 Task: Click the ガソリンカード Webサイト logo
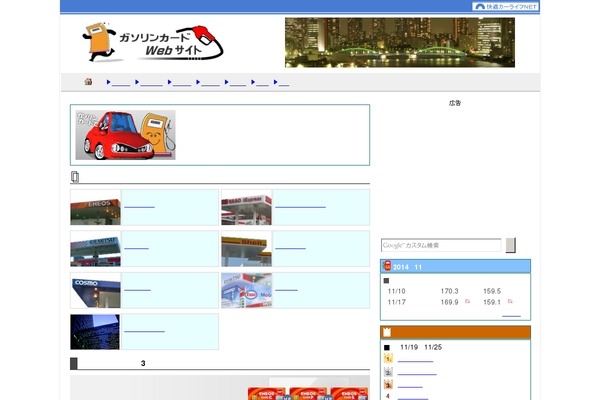(x=152, y=42)
